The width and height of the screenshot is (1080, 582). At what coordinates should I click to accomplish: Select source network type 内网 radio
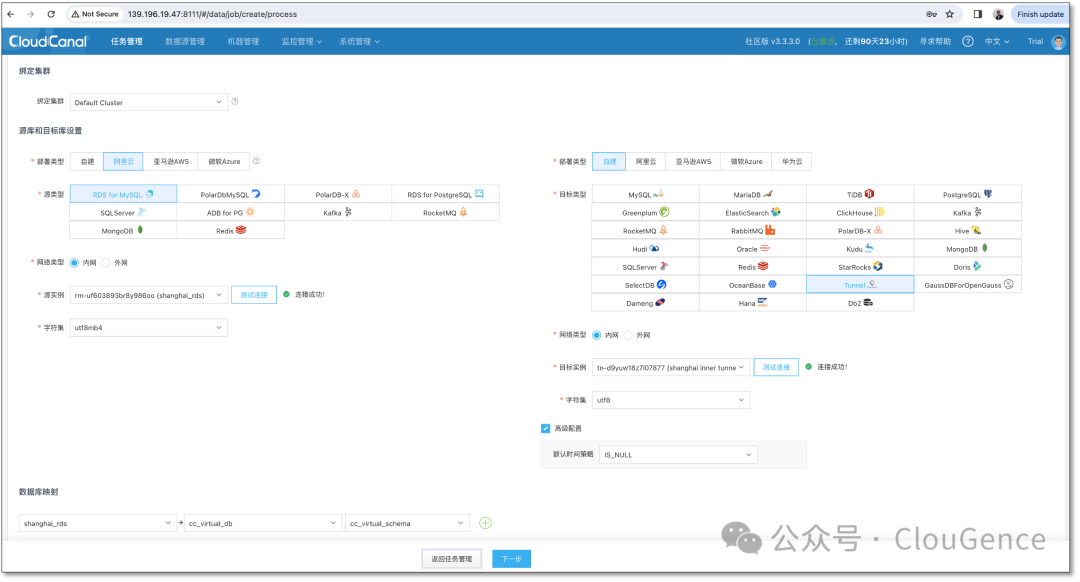coord(74,262)
